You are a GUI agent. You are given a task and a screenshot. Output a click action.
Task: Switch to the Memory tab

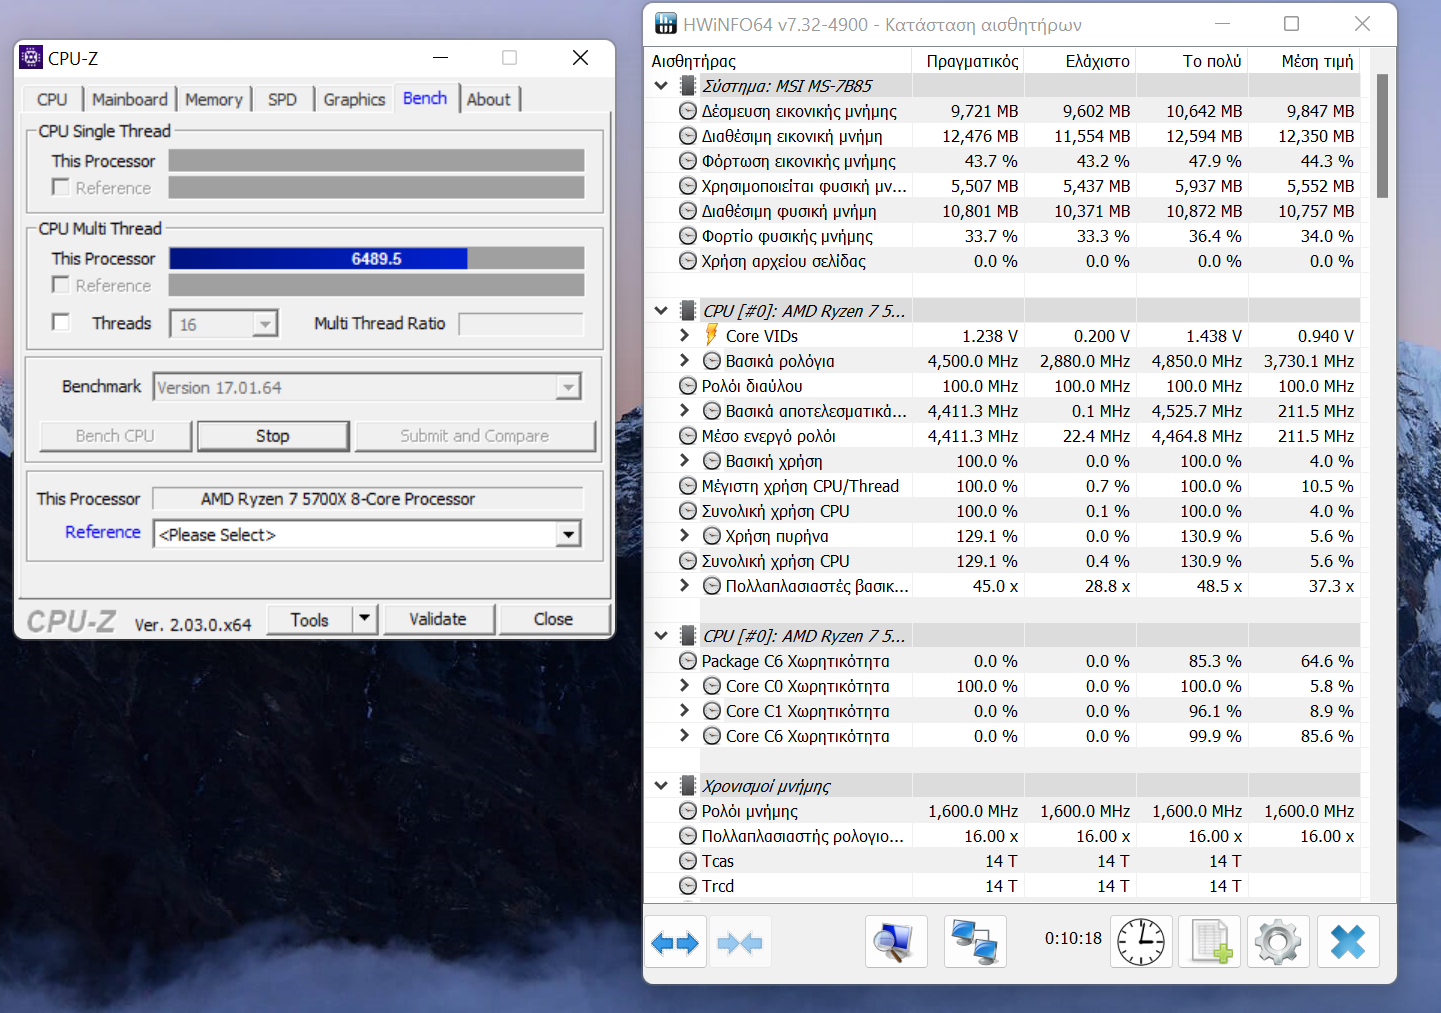pos(214,99)
